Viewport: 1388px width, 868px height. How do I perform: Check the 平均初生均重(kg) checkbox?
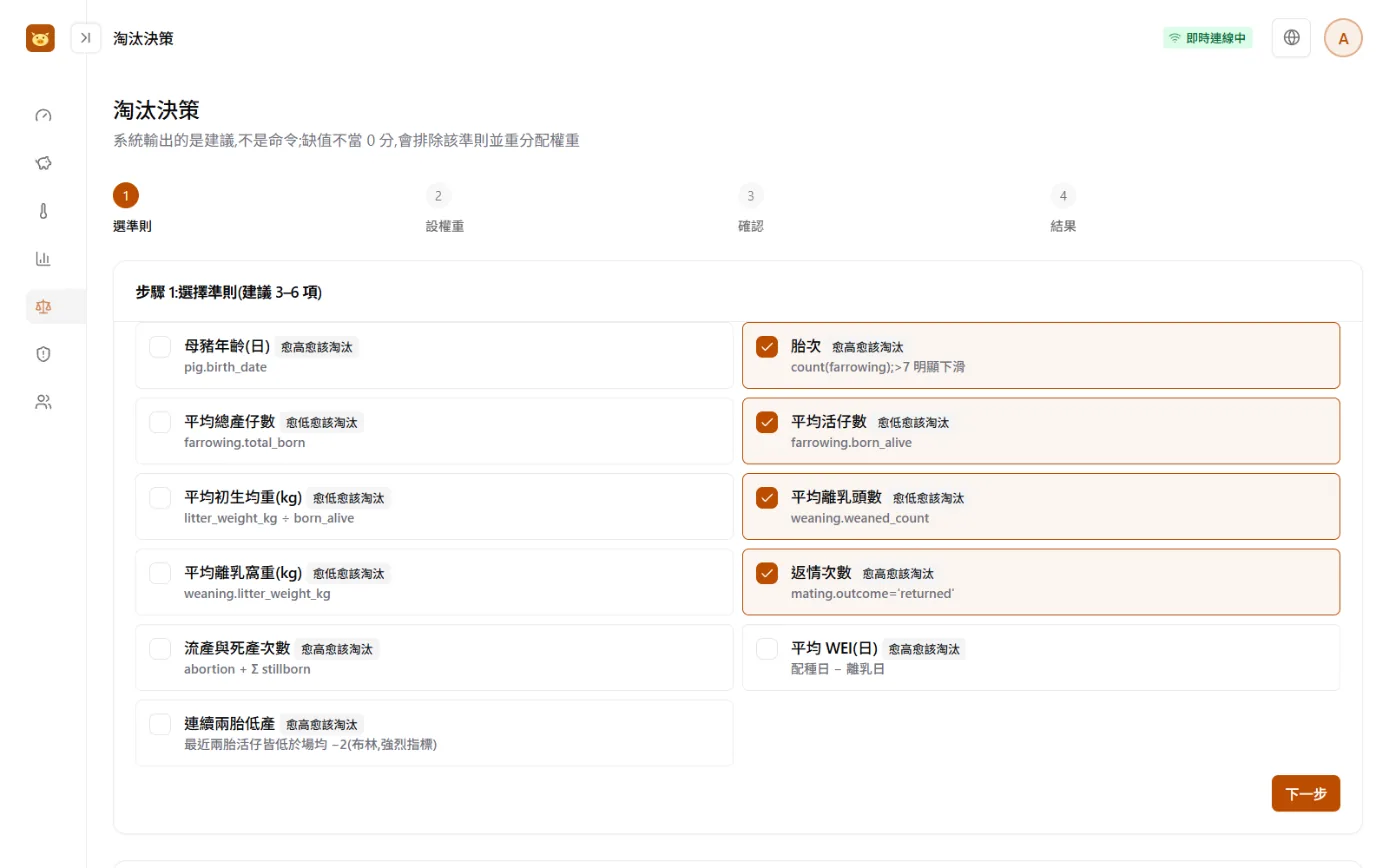tap(160, 497)
